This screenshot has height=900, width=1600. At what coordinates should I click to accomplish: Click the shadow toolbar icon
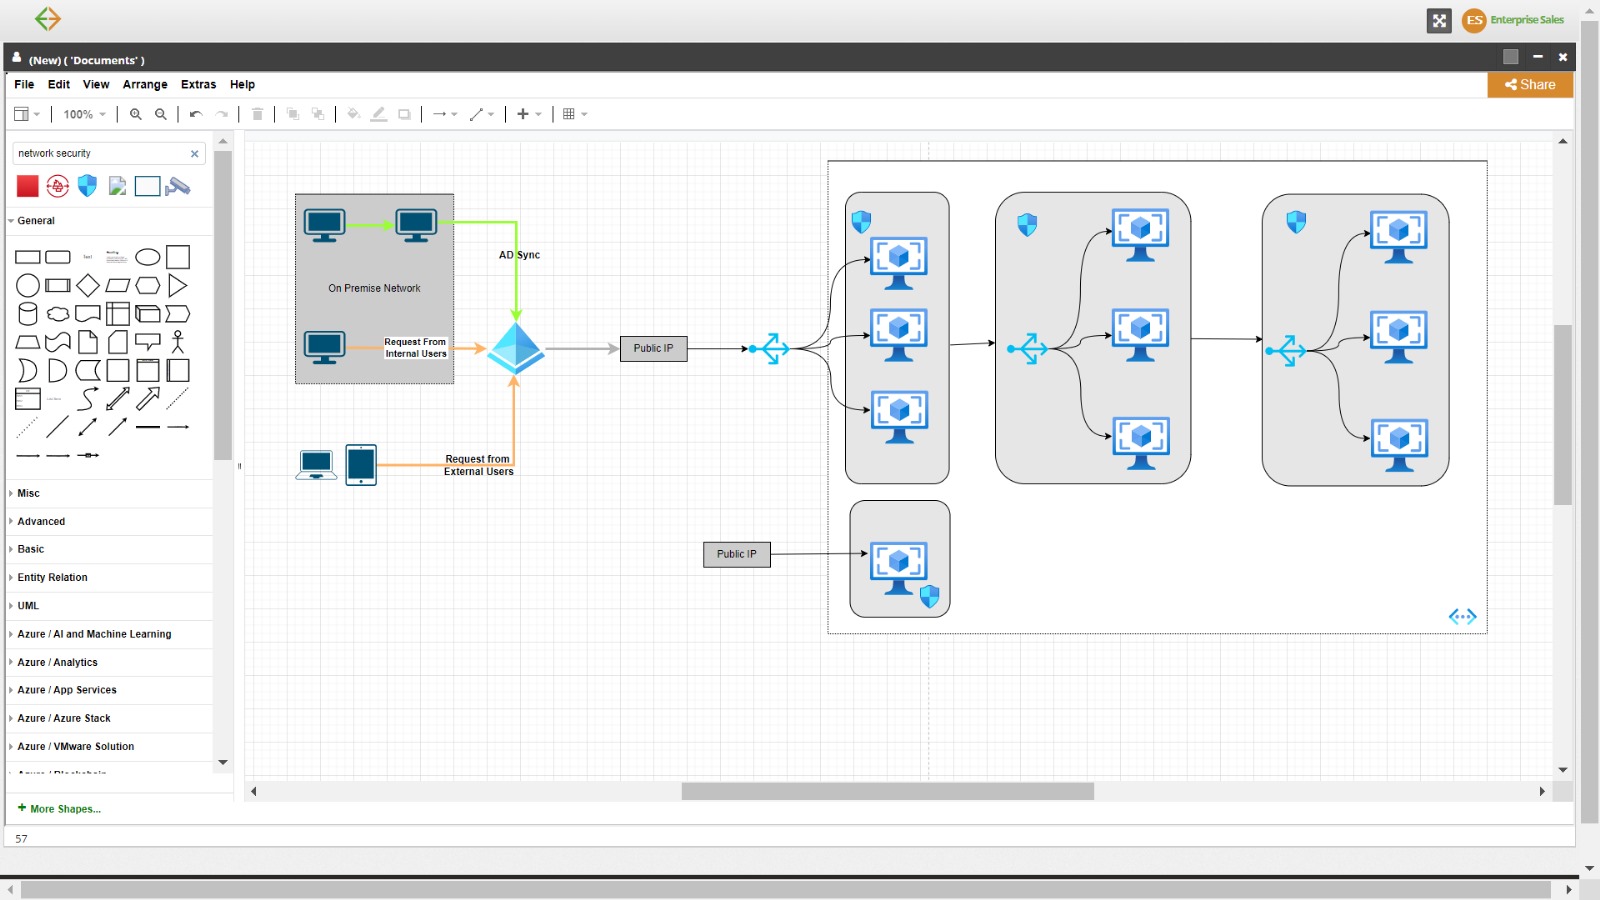404,114
